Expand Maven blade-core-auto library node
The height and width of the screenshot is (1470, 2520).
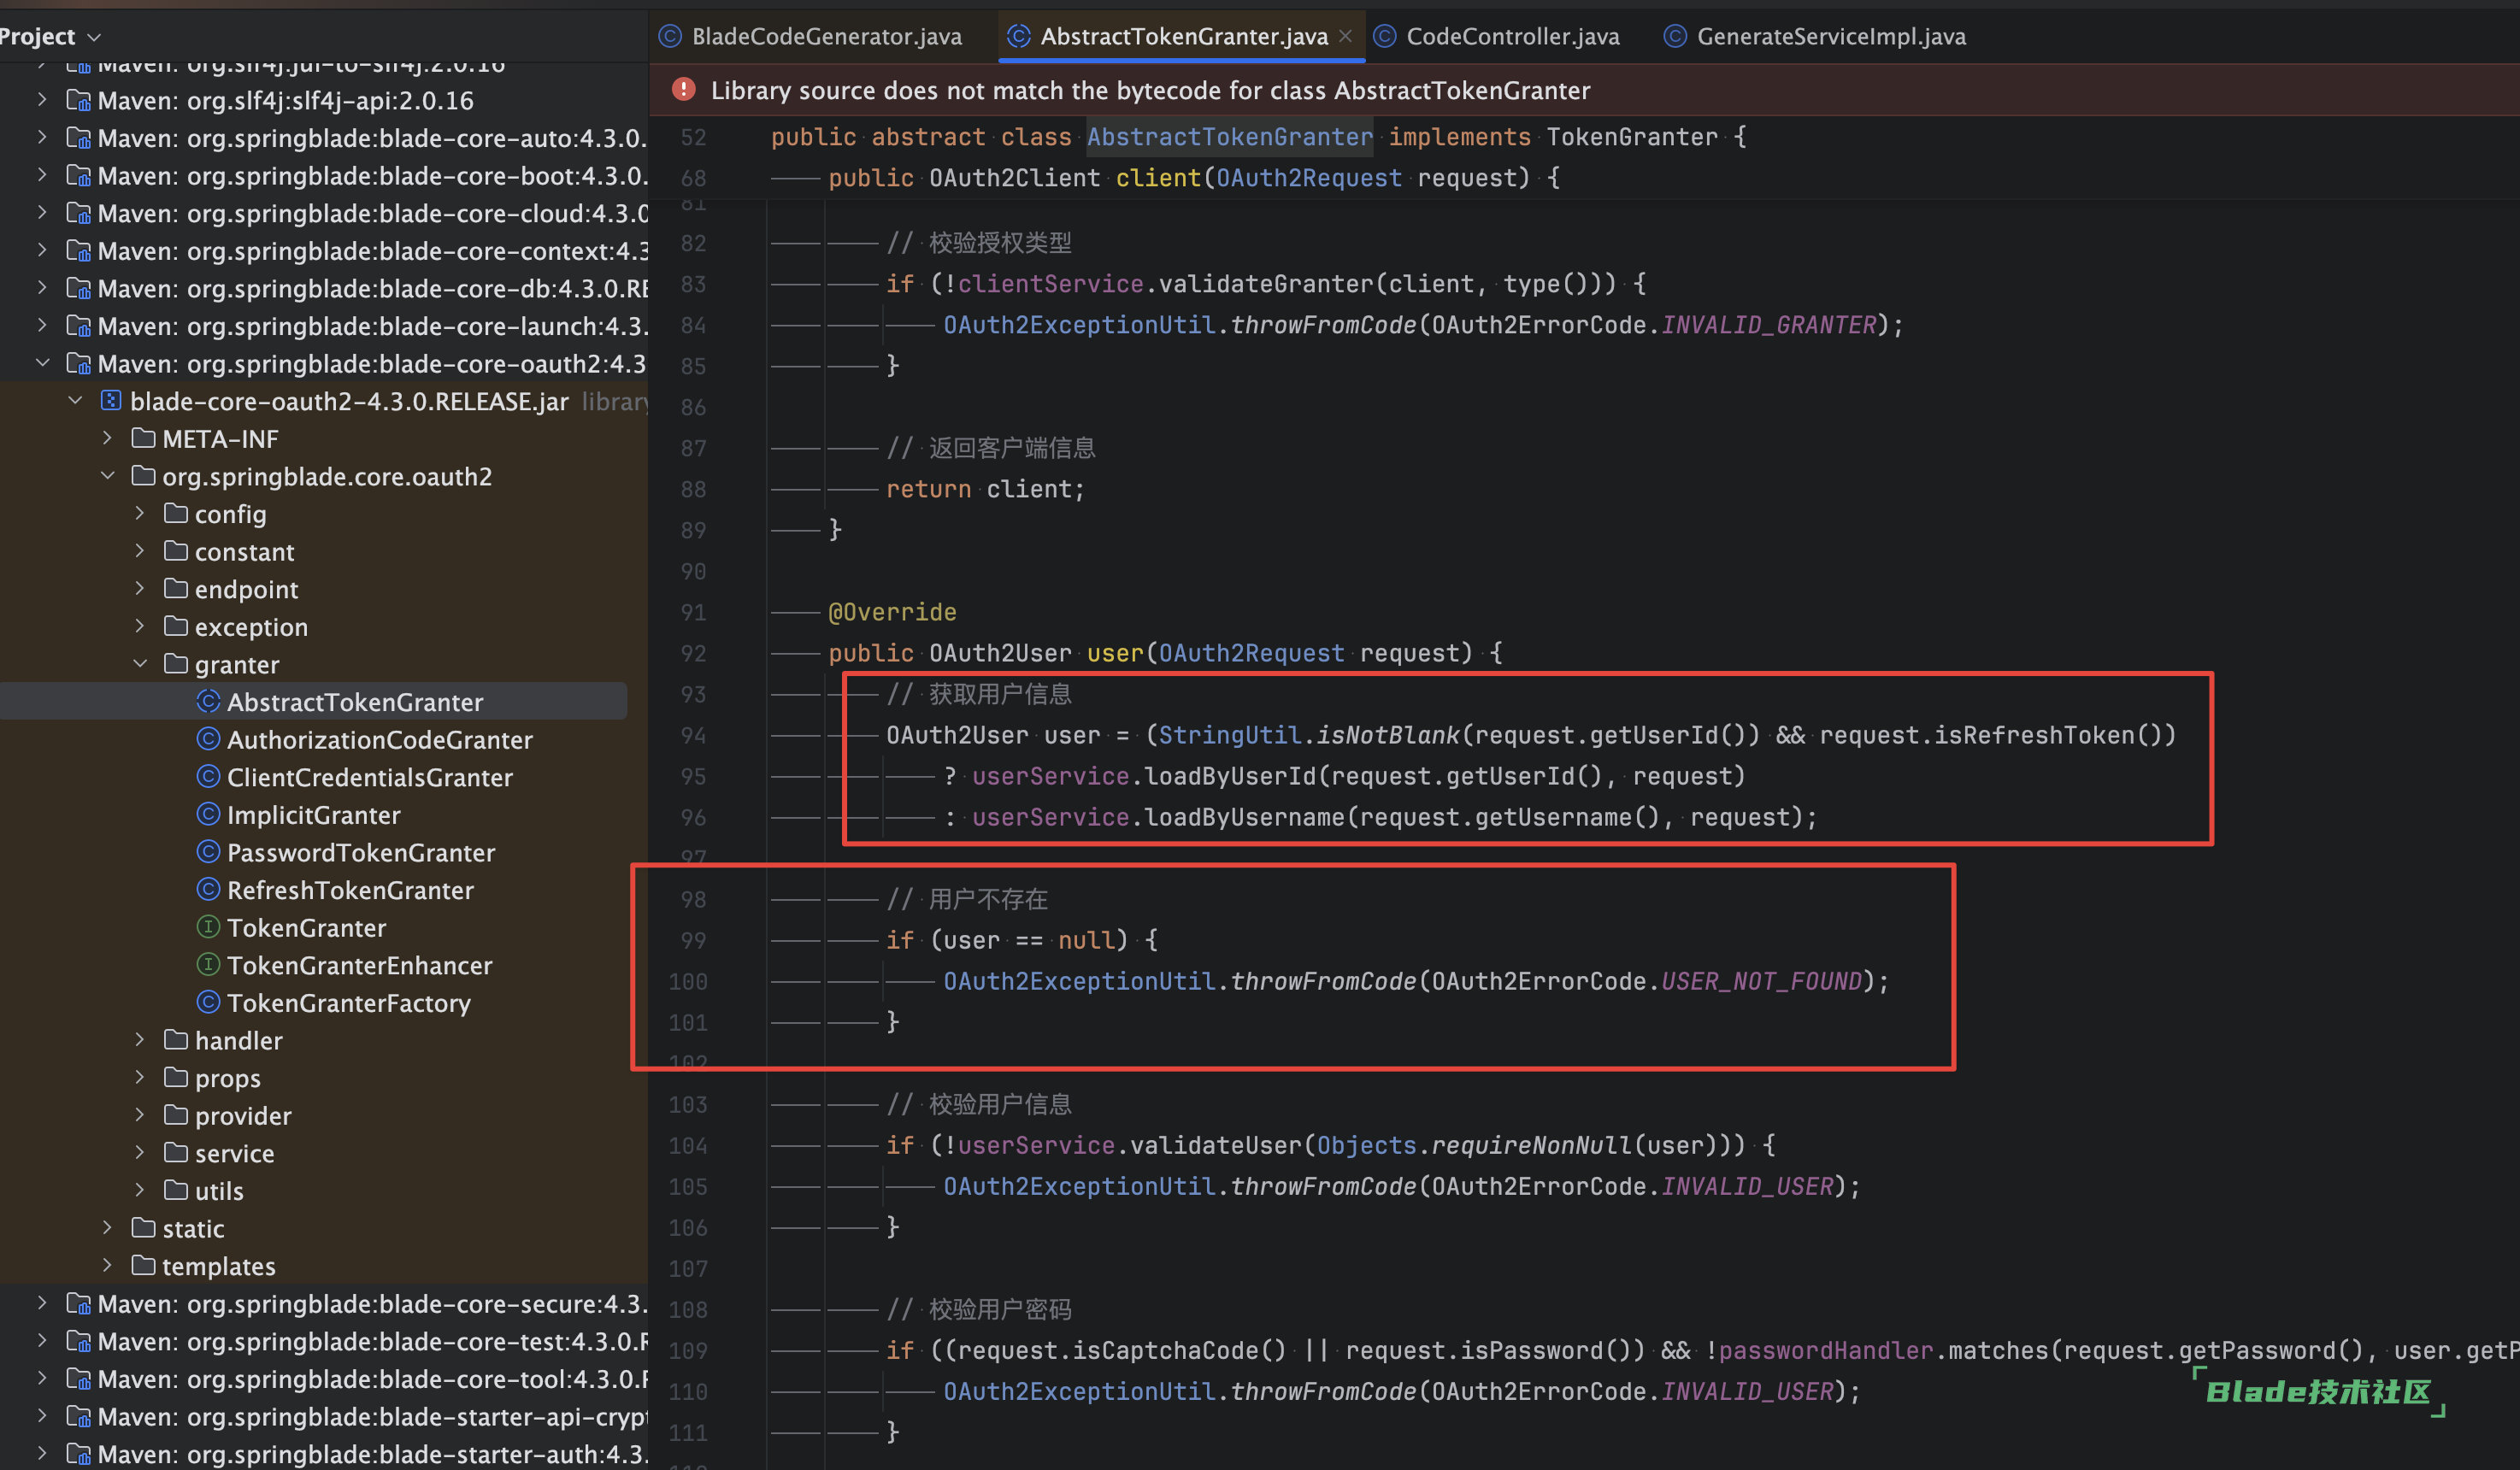(x=42, y=138)
